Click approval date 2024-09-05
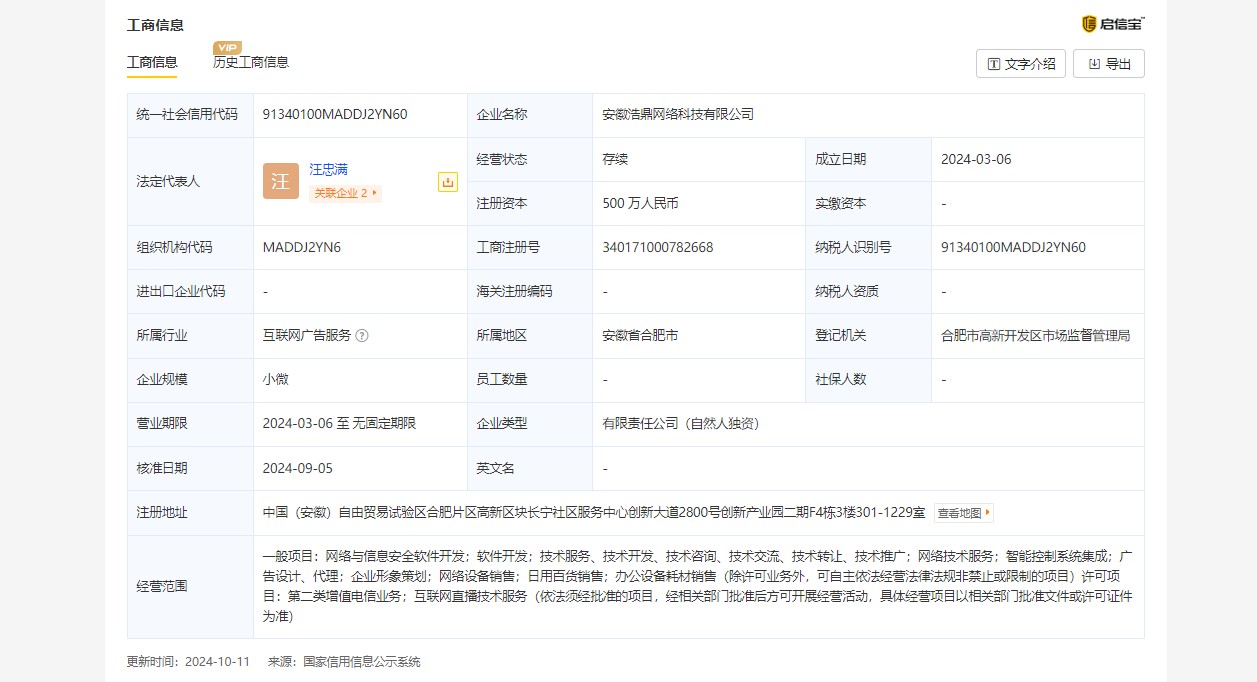 tap(298, 468)
